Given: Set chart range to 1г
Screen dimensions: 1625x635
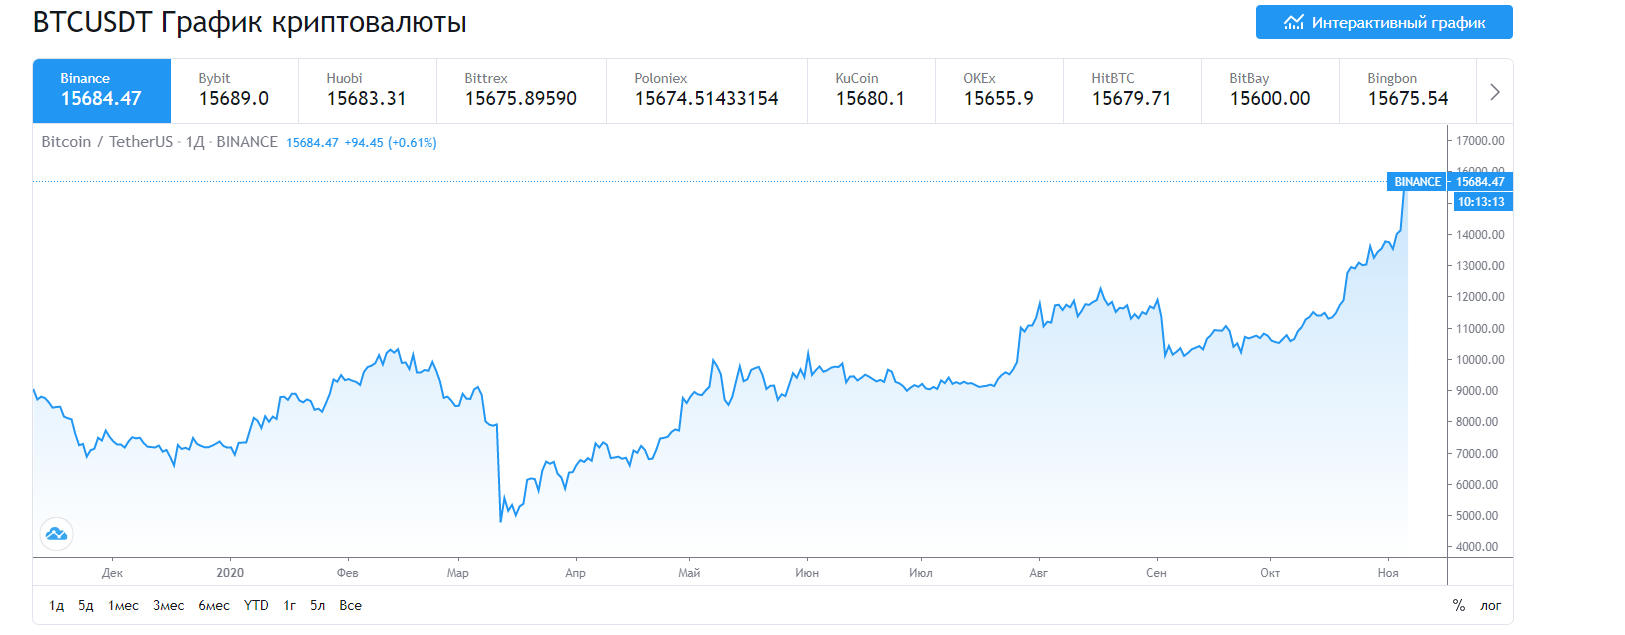Looking at the screenshot, I should 290,605.
